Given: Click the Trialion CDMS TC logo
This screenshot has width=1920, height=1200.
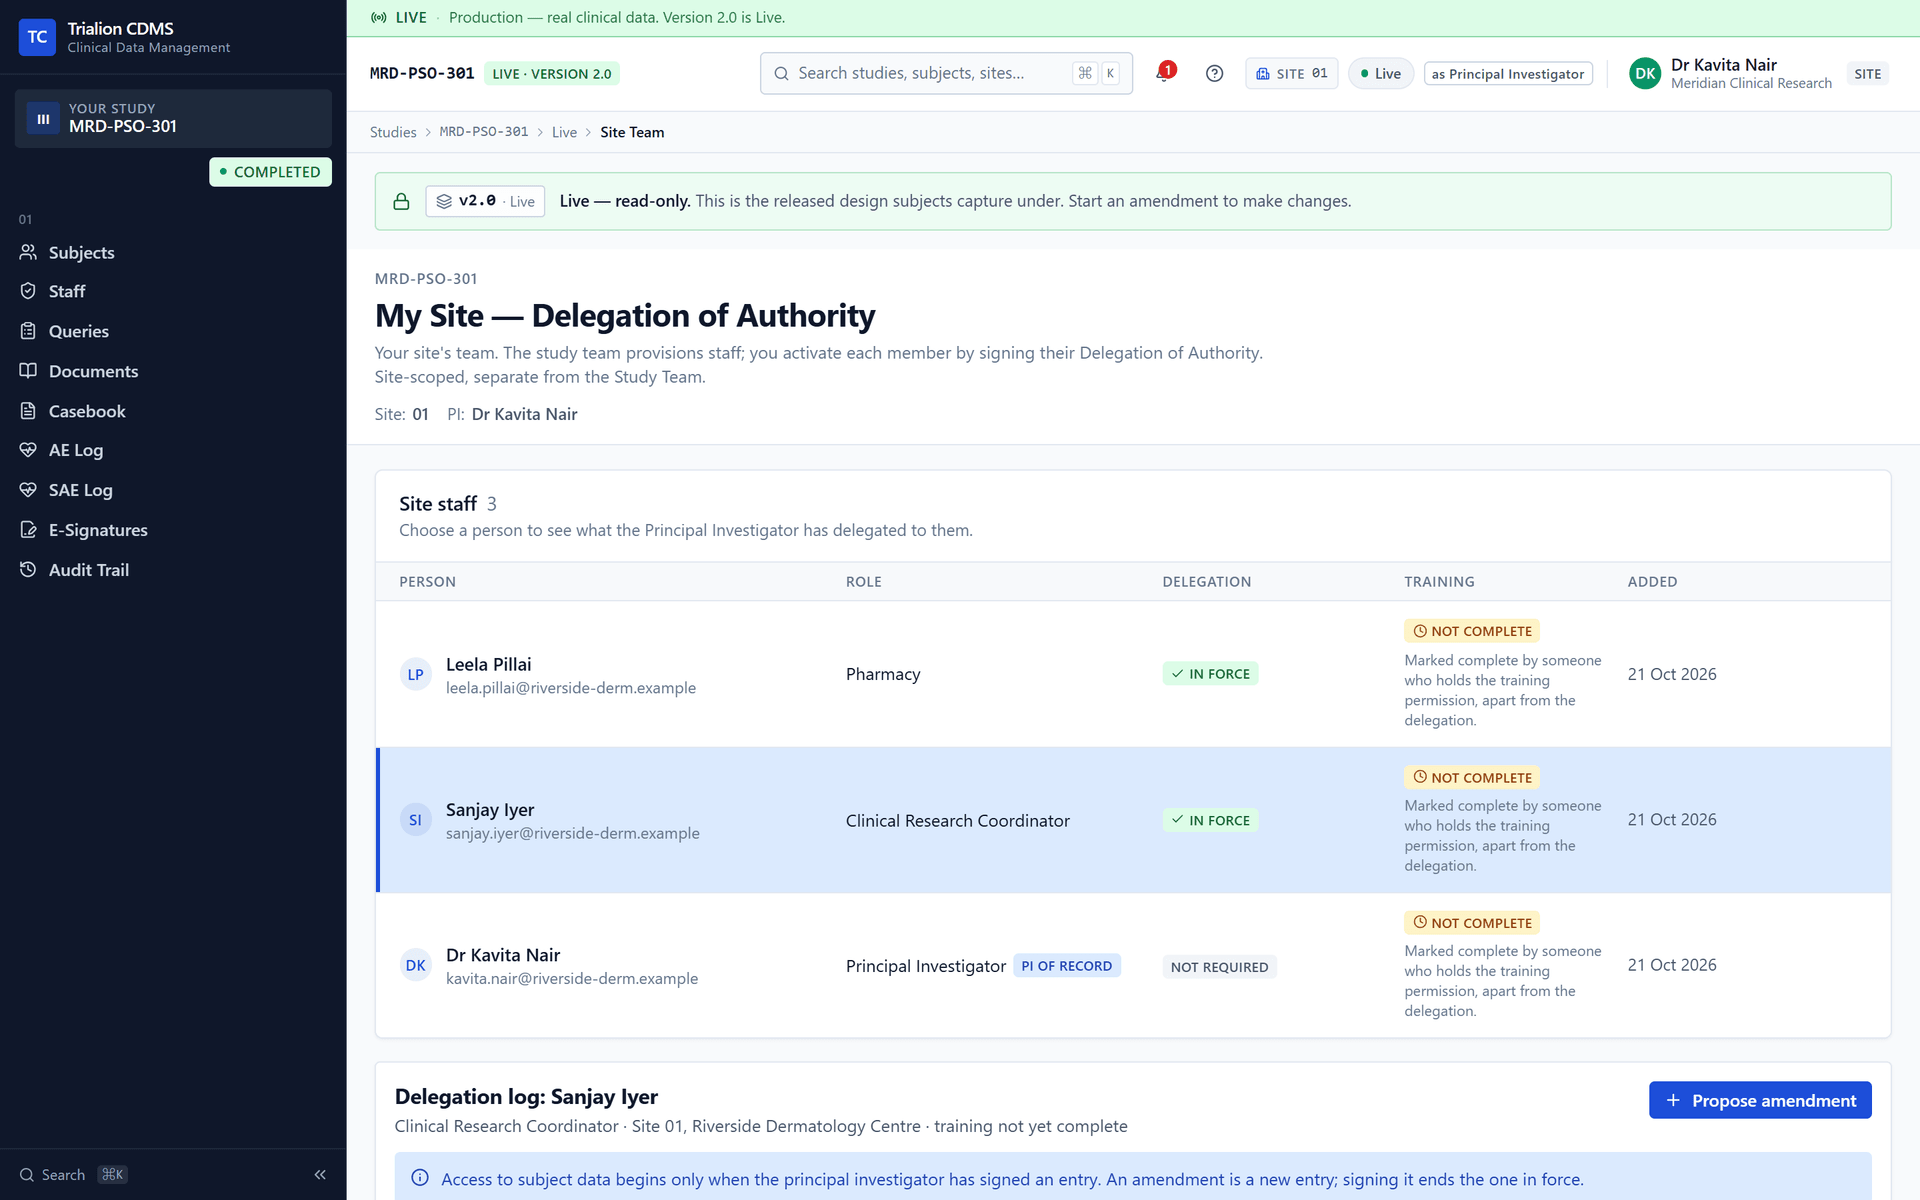Looking at the screenshot, I should 37,37.
